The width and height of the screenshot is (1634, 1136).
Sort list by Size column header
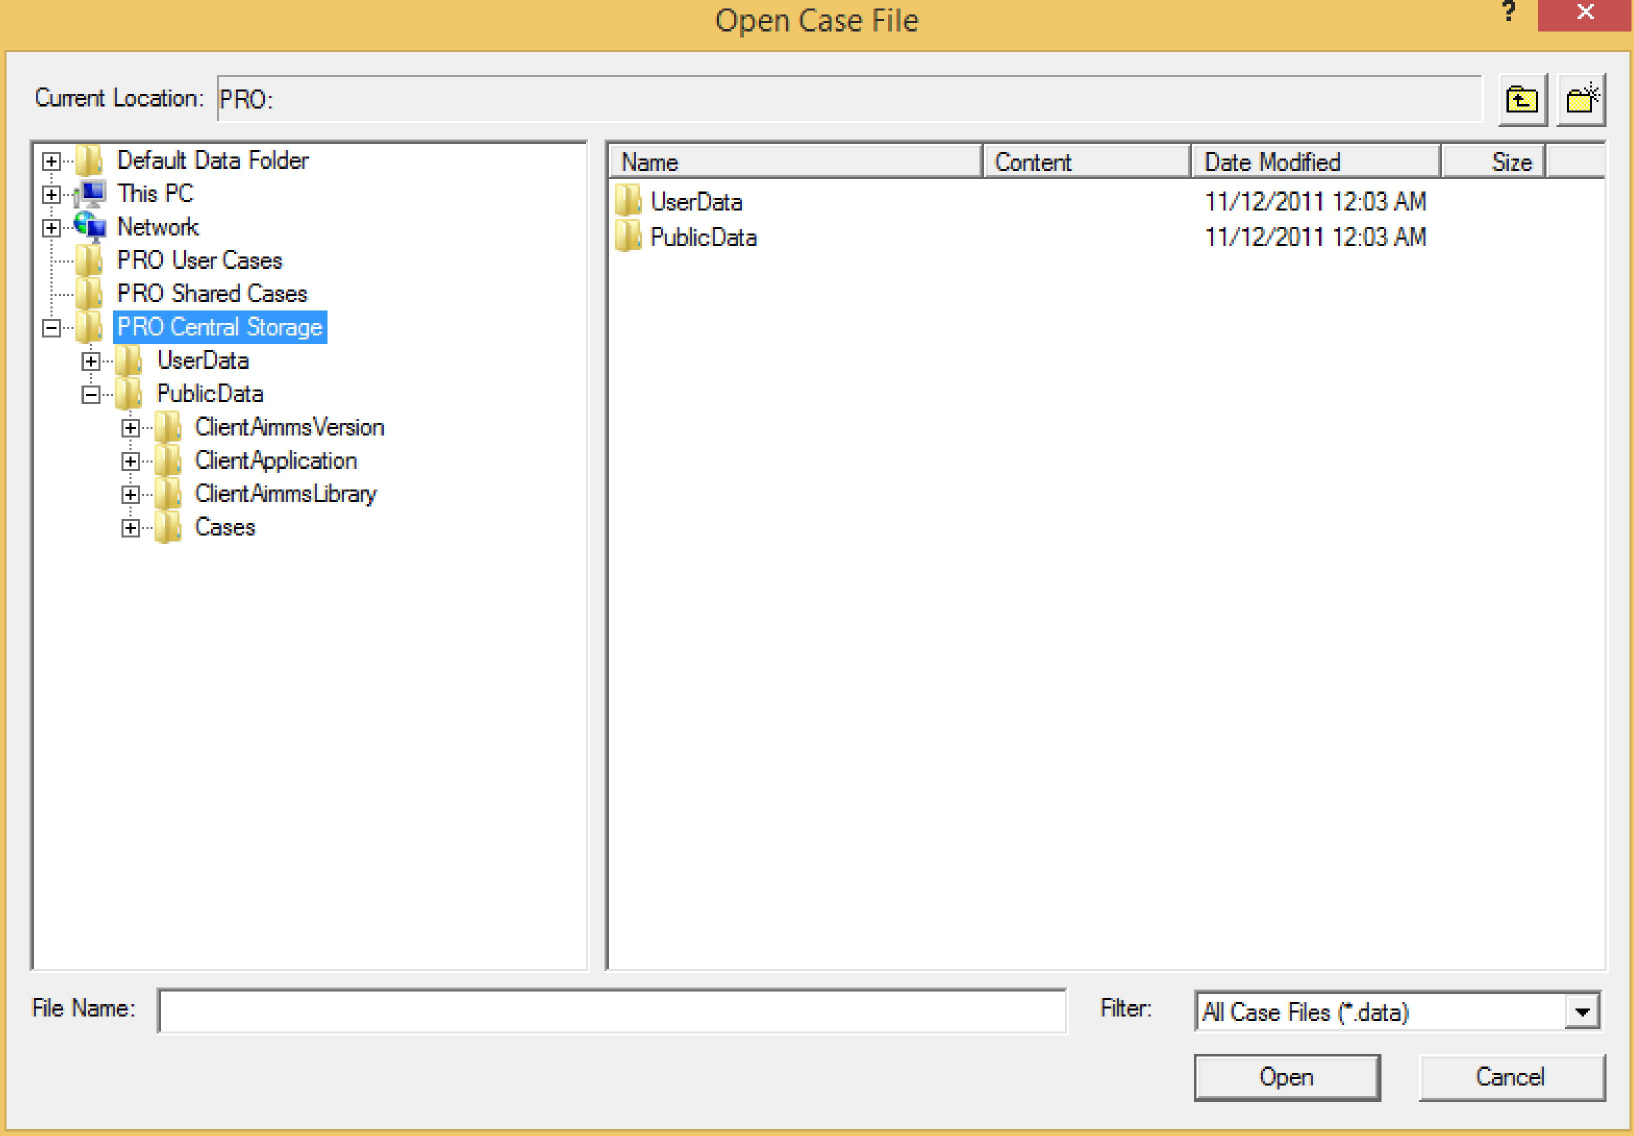1494,162
